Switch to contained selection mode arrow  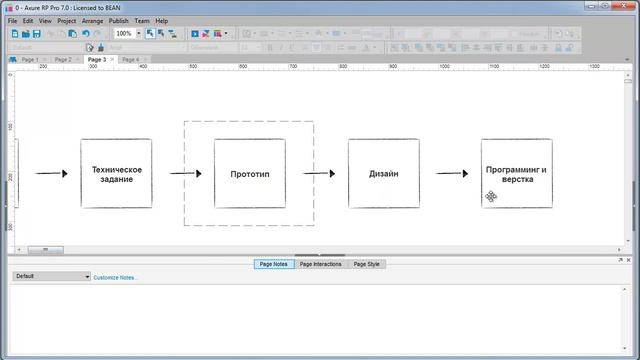[161, 34]
